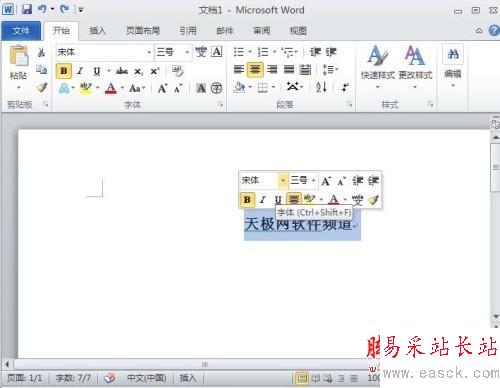This screenshot has height=388, width=500.
Task: Grow font in the mini toolbar
Action: (x=326, y=181)
